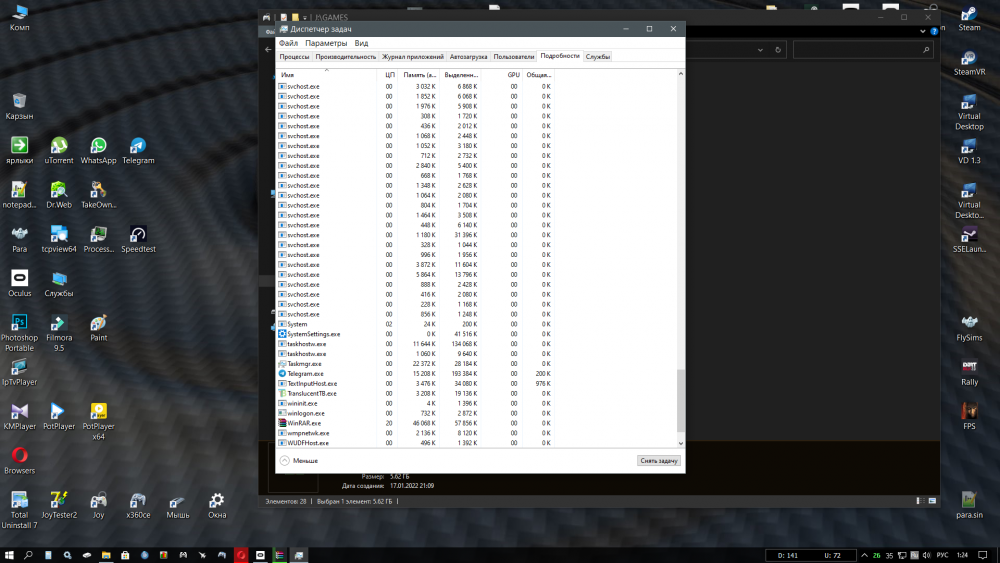
Task: Open the Opera icon on the taskbar
Action: pos(241,555)
